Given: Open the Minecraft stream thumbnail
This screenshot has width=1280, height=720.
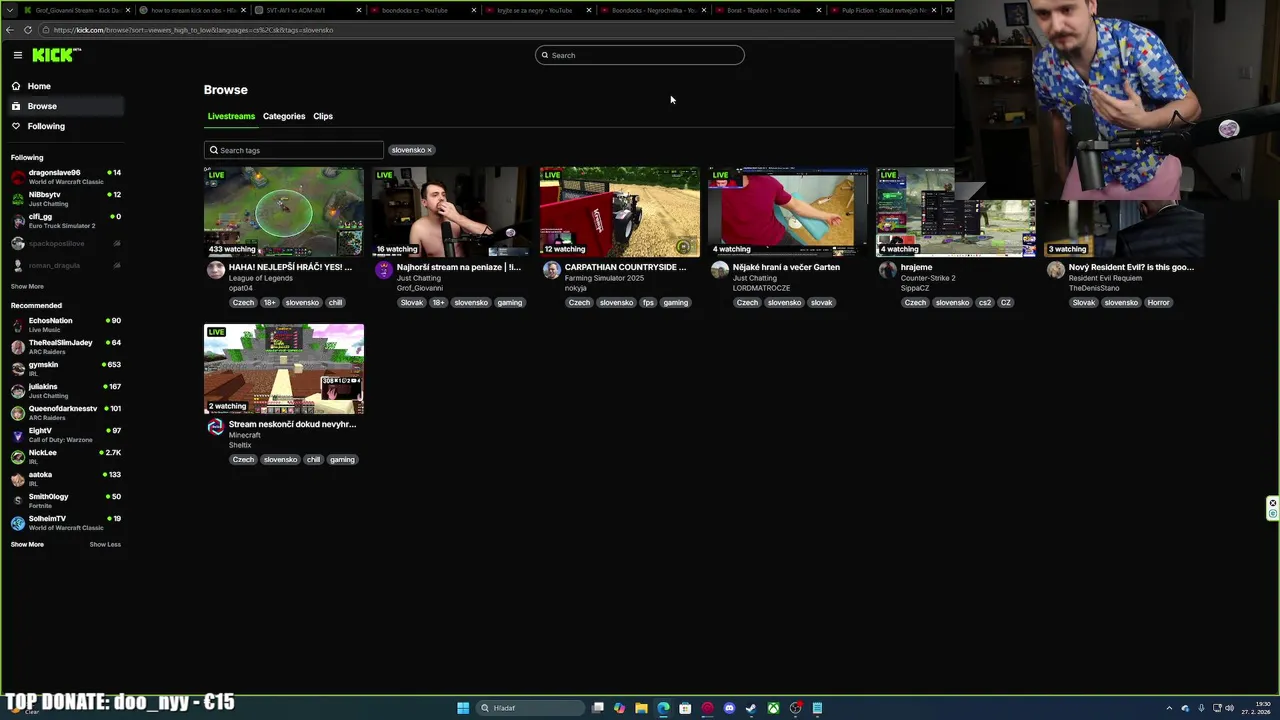Looking at the screenshot, I should [284, 369].
